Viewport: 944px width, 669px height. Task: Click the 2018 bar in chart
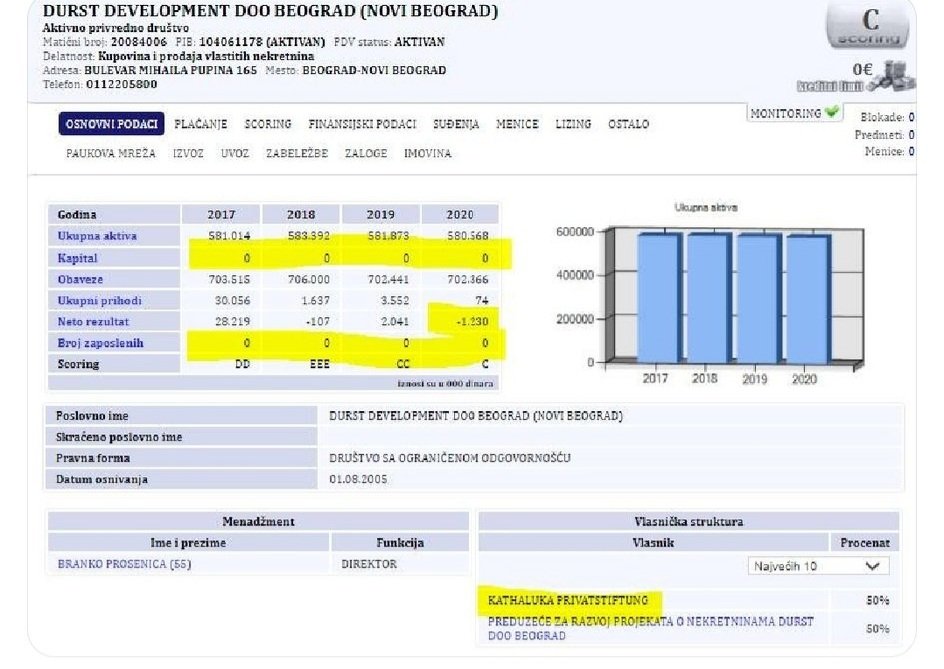pyautogui.click(x=709, y=298)
